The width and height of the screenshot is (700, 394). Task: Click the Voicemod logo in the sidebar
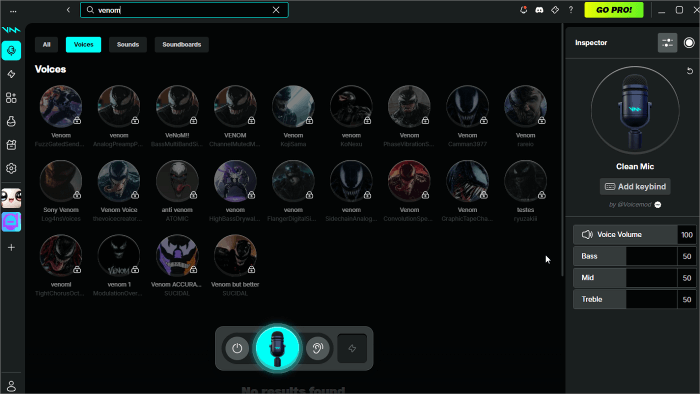tap(11, 30)
